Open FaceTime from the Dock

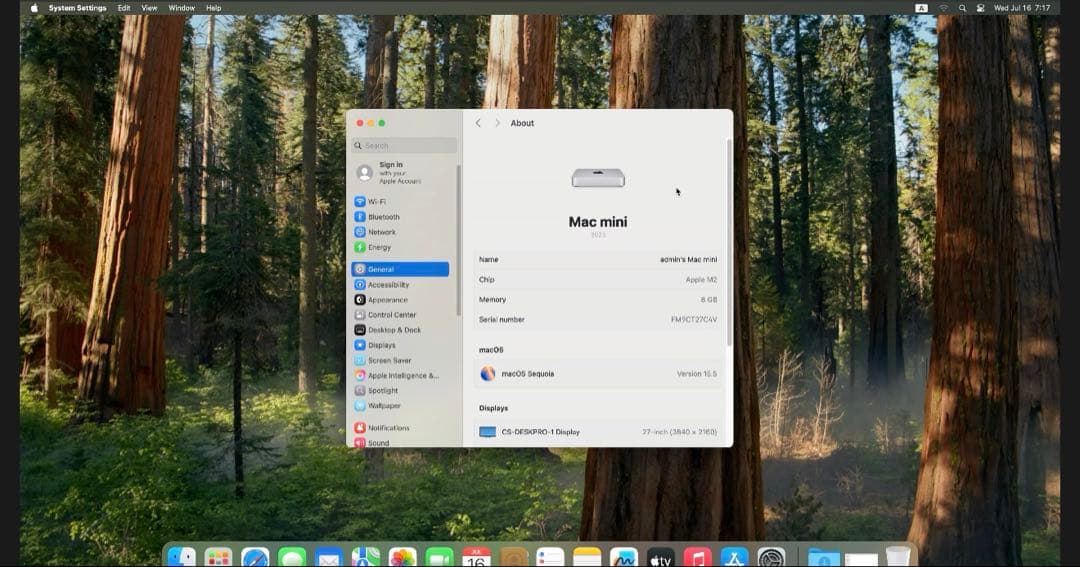tap(439, 557)
